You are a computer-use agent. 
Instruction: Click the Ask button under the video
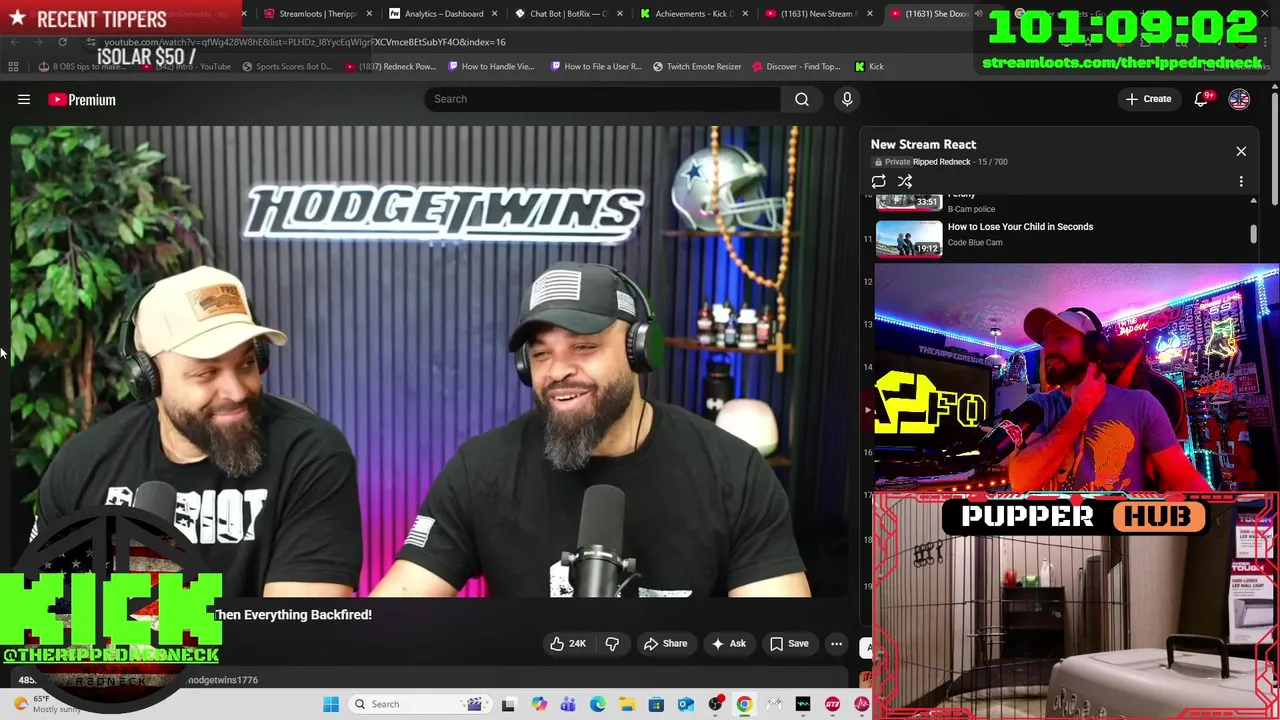coord(728,643)
